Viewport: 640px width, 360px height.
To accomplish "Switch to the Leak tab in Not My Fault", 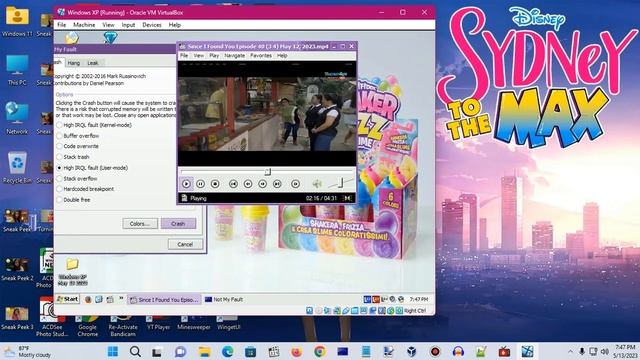I will pyautogui.click(x=93, y=63).
